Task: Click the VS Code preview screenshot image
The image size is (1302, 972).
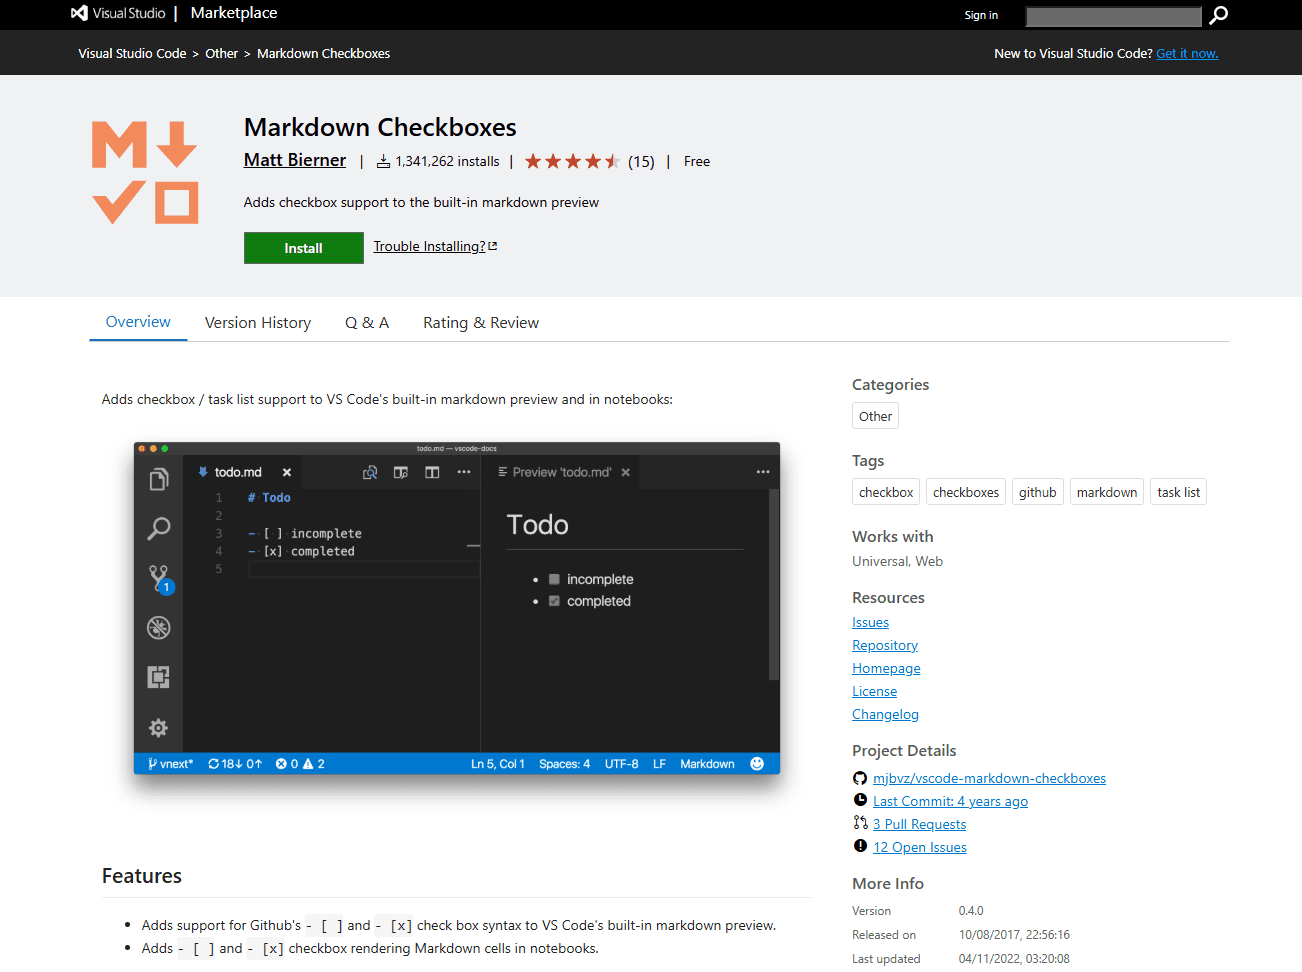Action: coord(457,608)
